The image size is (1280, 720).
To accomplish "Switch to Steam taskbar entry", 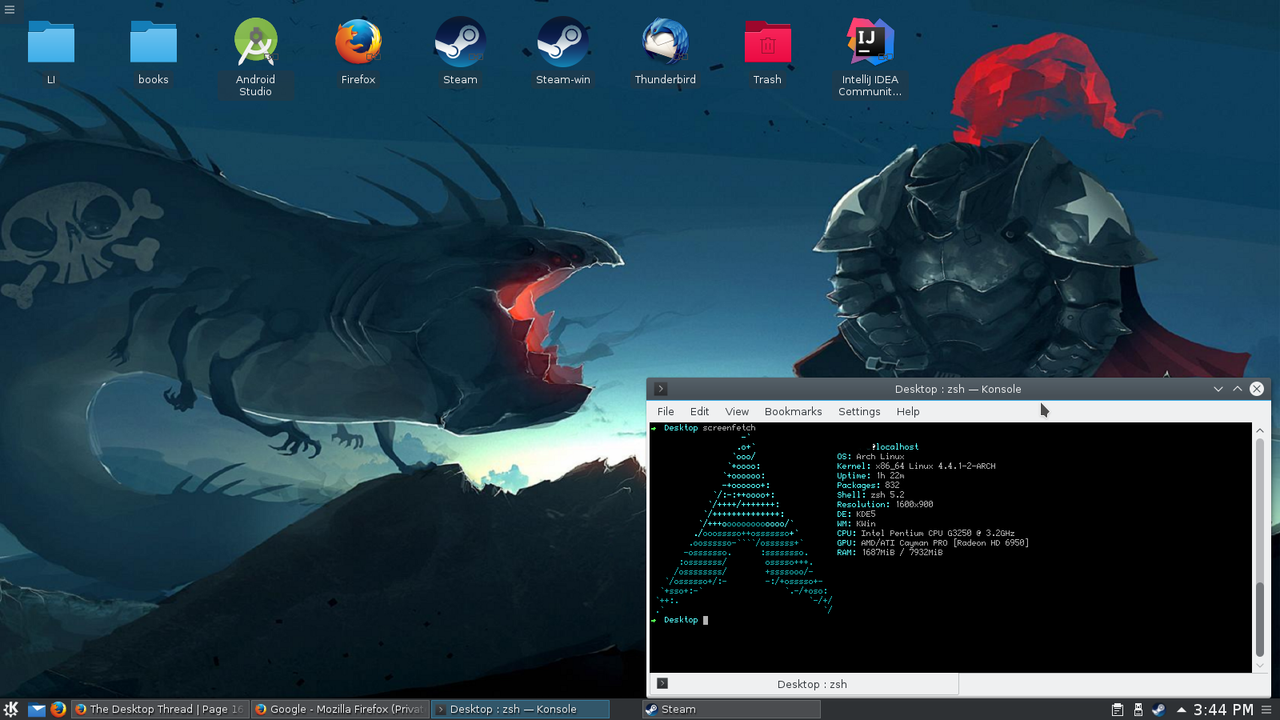I will click(731, 709).
